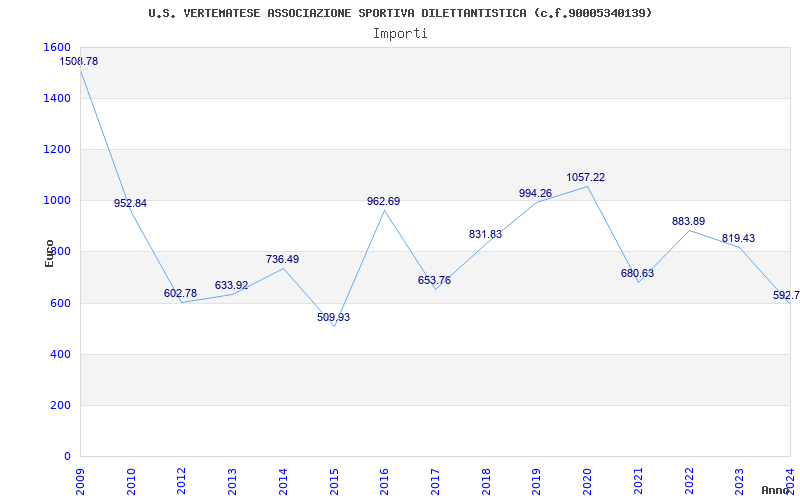Click the 1400 y-axis tick label
800x500 pixels.
pos(58,98)
